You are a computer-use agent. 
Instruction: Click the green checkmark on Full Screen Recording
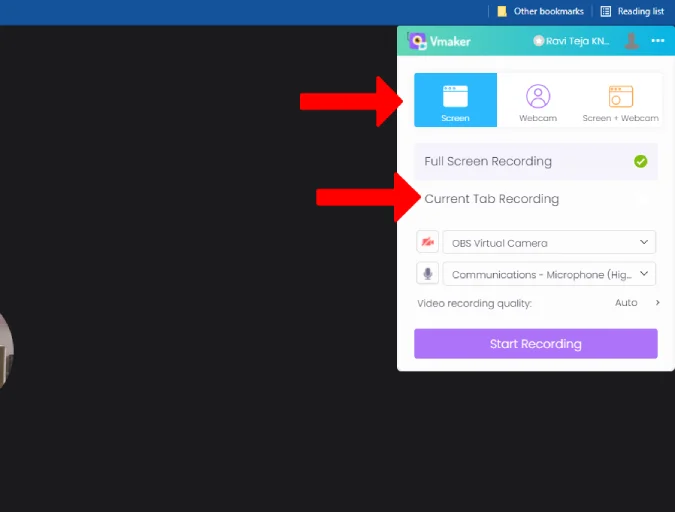[x=641, y=161]
